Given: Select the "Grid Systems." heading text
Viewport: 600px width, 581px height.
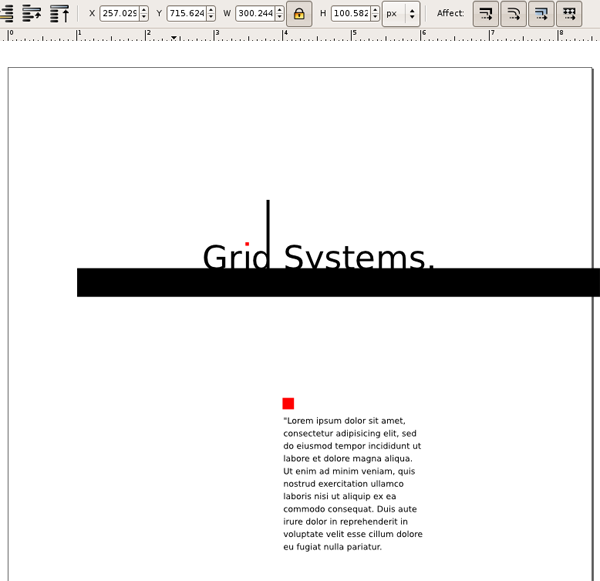Looking at the screenshot, I should (318, 256).
